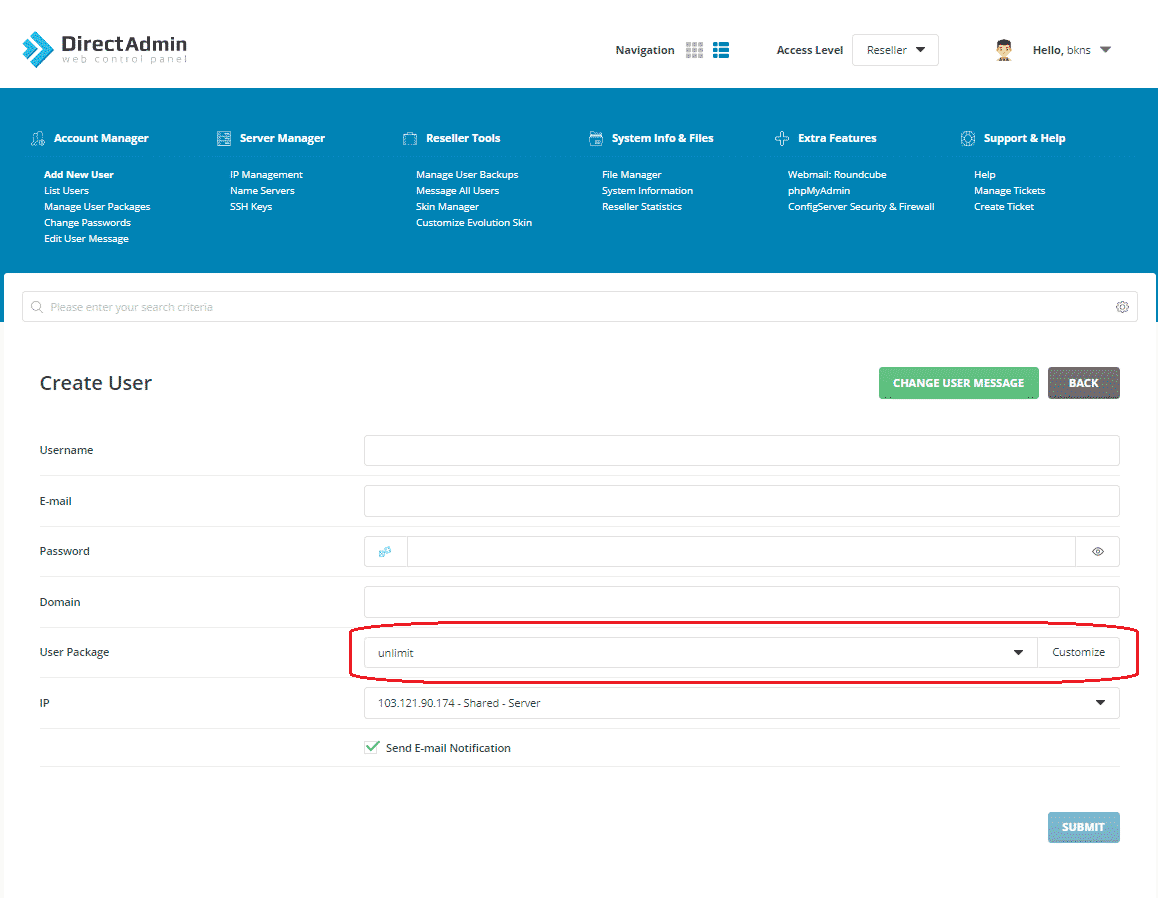The width and height of the screenshot is (1162, 898).
Task: Open Reseller Statistics link
Action: [642, 207]
